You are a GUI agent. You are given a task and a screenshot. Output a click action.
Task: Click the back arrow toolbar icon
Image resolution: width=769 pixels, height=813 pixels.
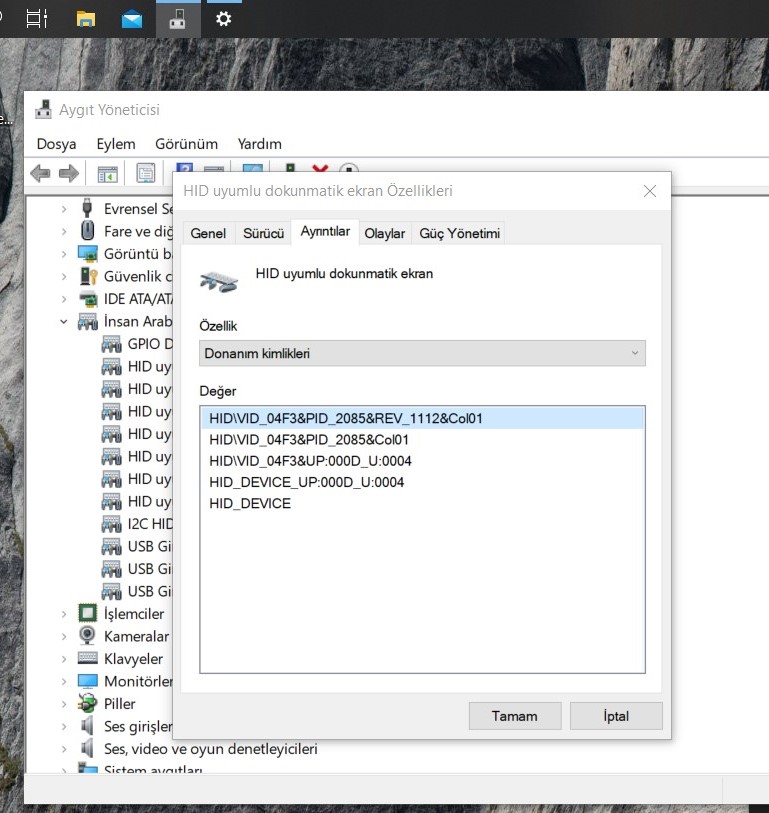pos(40,174)
